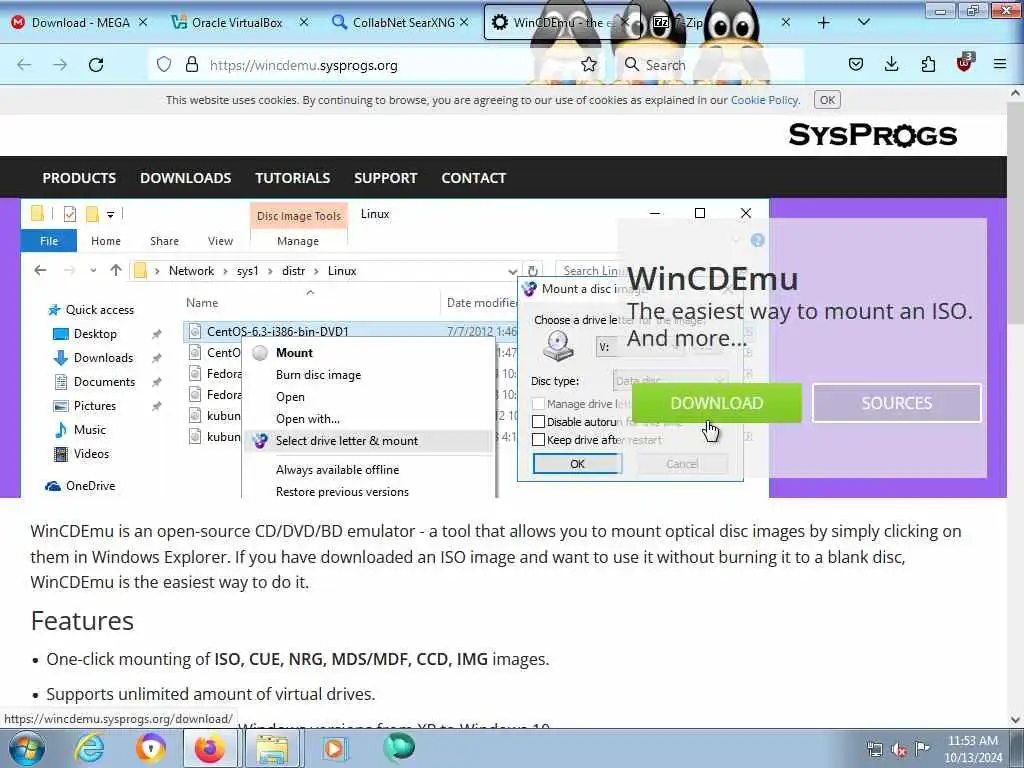Open the Cookie Policy link
The image size is (1024, 768).
pyautogui.click(x=764, y=100)
